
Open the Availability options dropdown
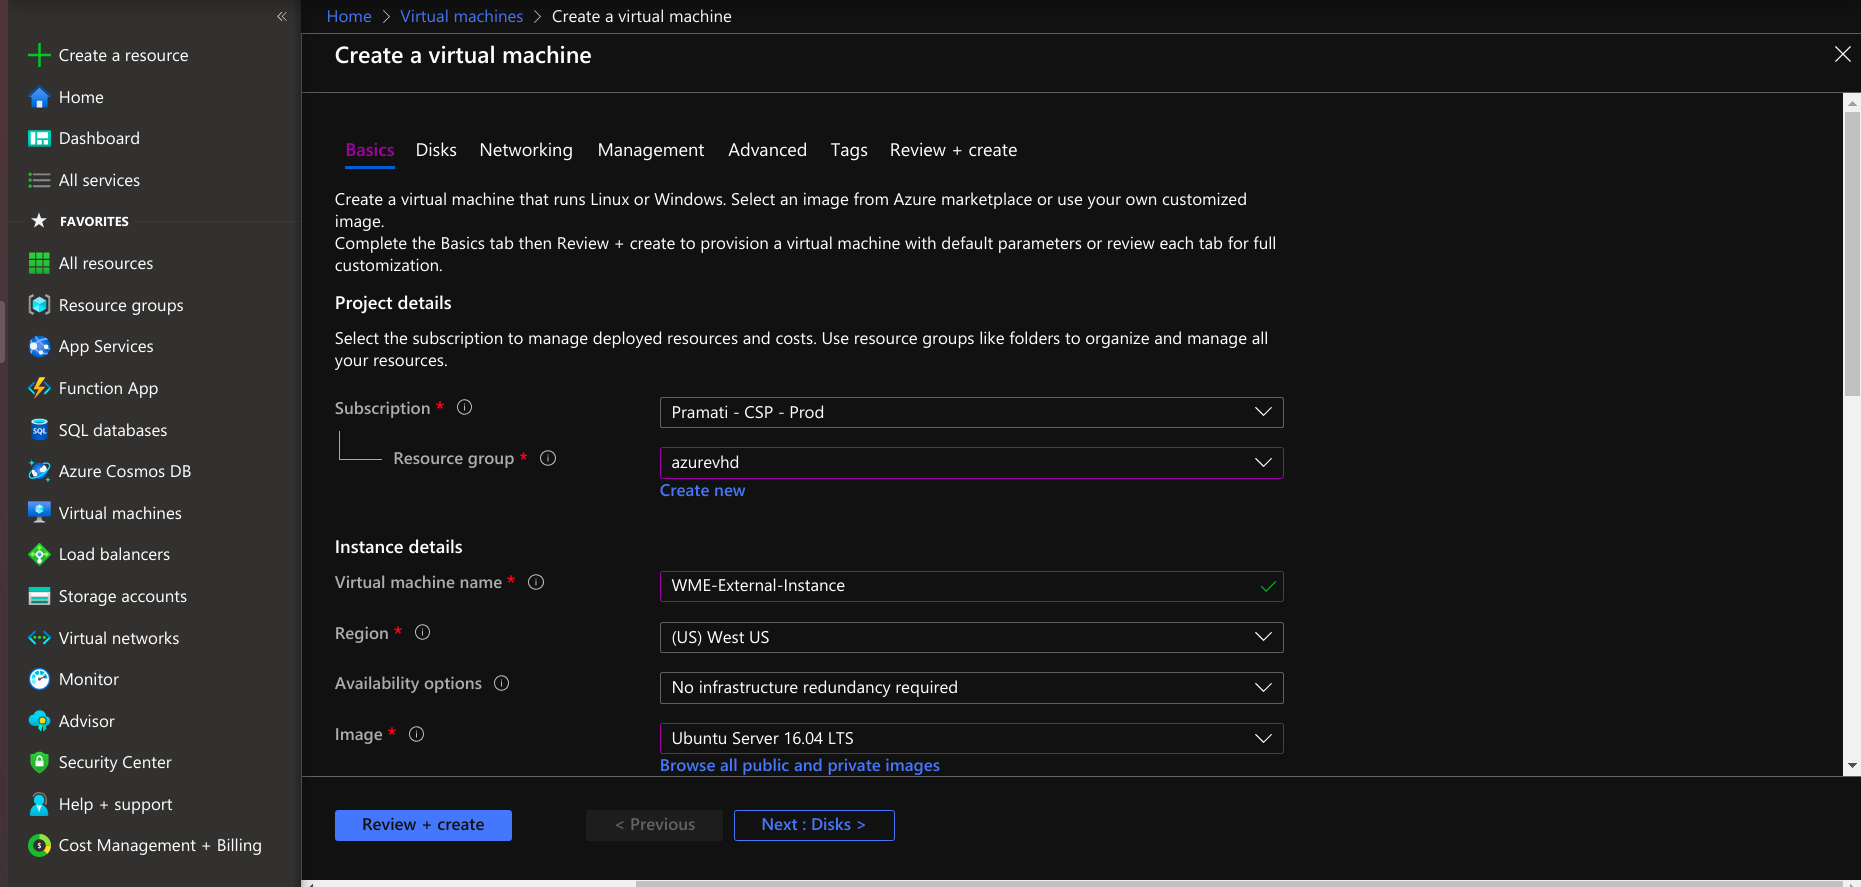970,687
